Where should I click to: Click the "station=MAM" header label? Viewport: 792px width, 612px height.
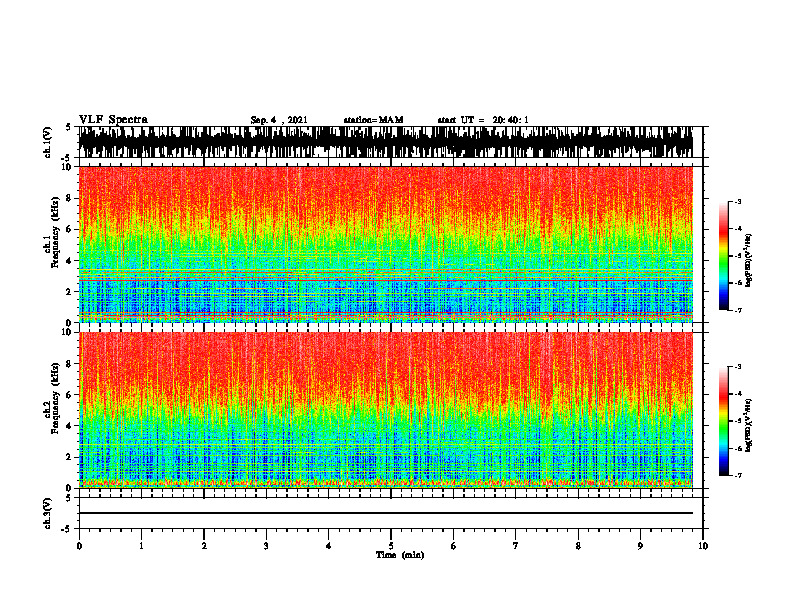tap(373, 120)
